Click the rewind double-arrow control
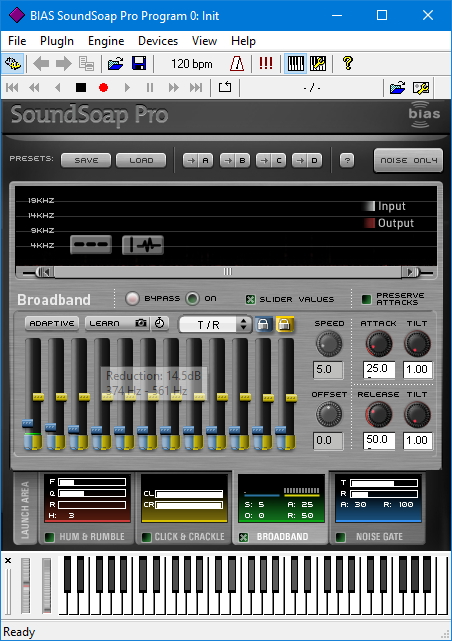 click(x=34, y=87)
